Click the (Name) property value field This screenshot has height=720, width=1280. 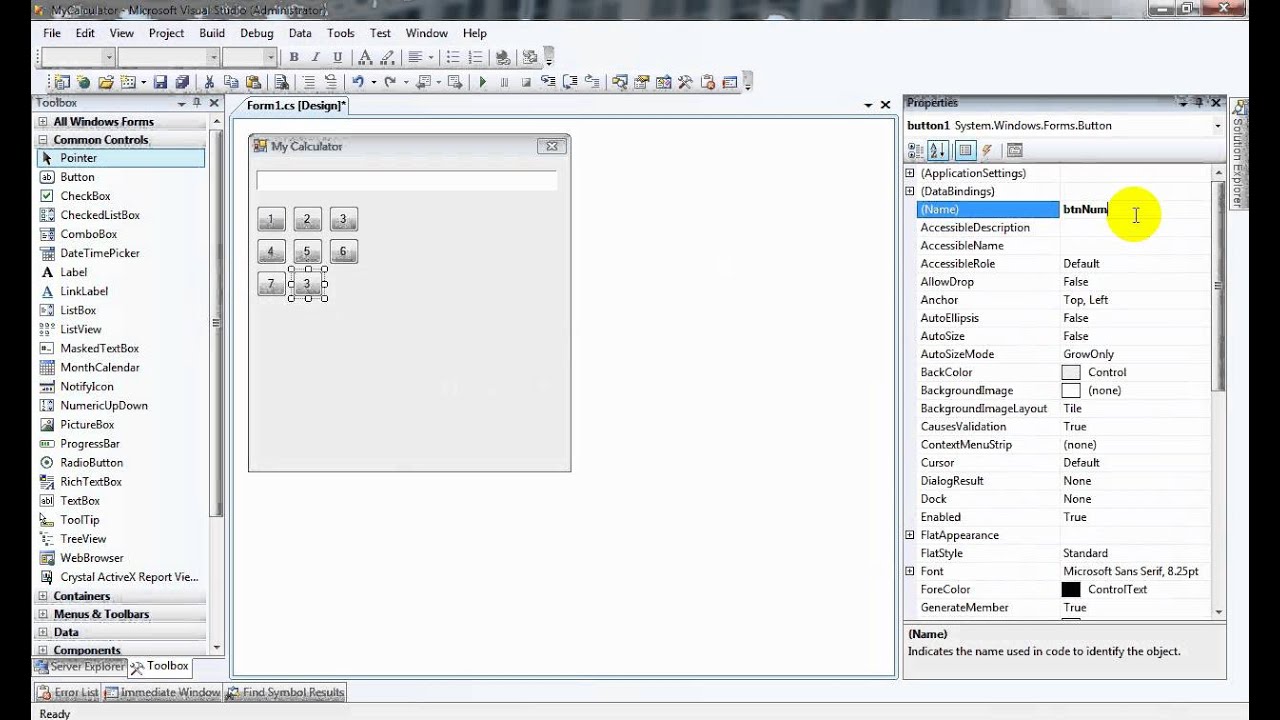pyautogui.click(x=1135, y=209)
